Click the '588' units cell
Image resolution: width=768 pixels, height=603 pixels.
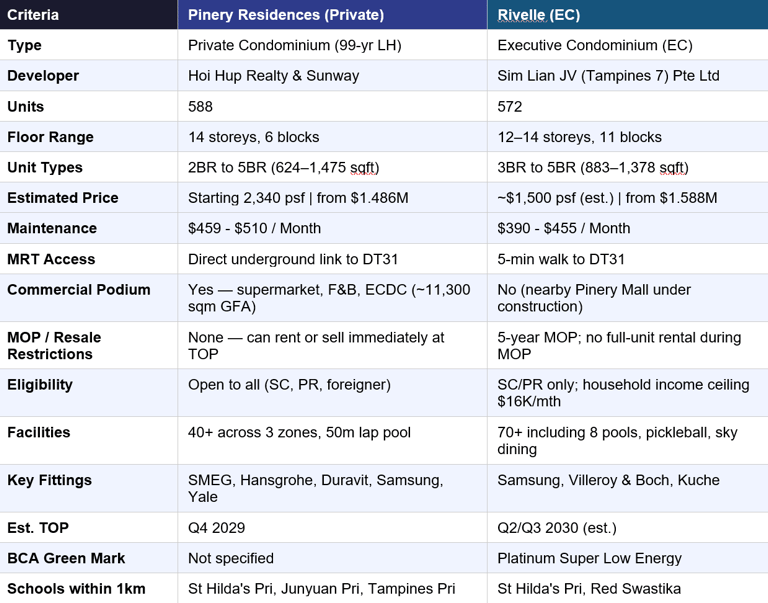333,106
